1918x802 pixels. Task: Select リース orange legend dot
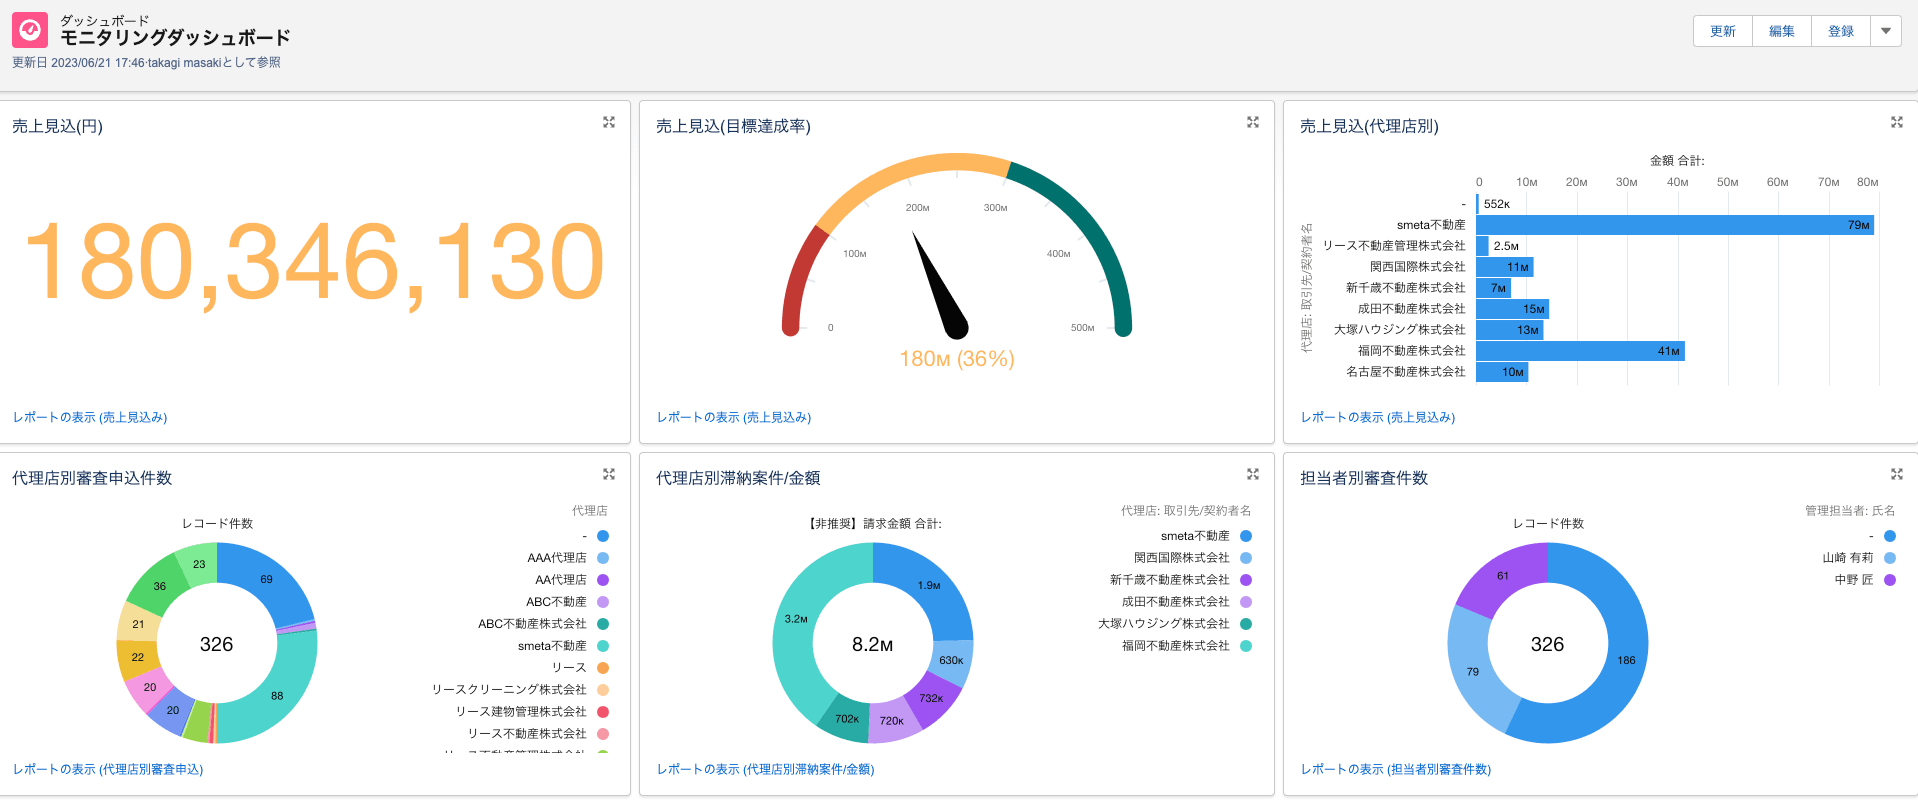click(603, 668)
